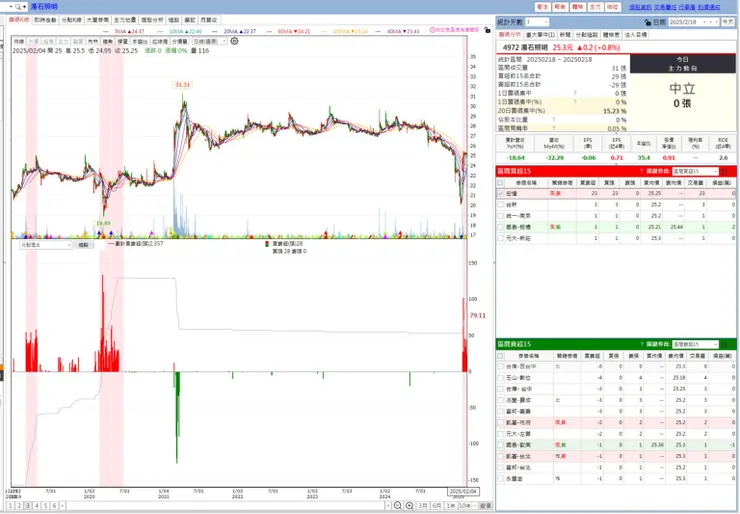The width and height of the screenshot is (740, 514).
Task: Click the 15.23 % concentration value
Action: click(x=615, y=111)
